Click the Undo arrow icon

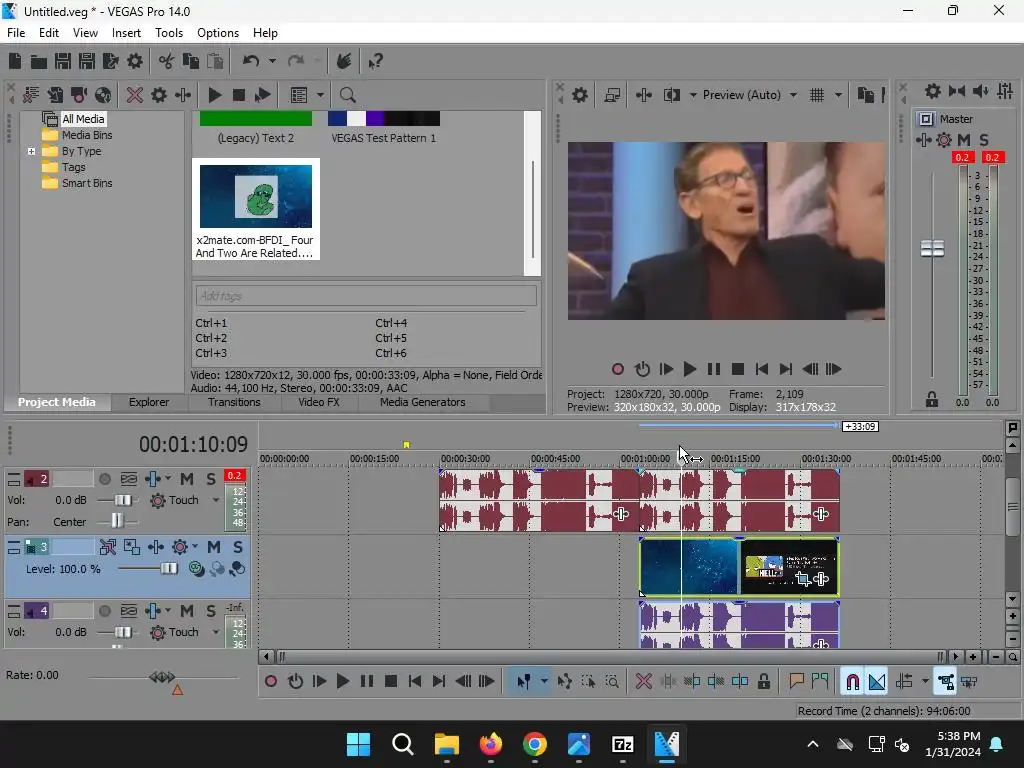click(251, 61)
